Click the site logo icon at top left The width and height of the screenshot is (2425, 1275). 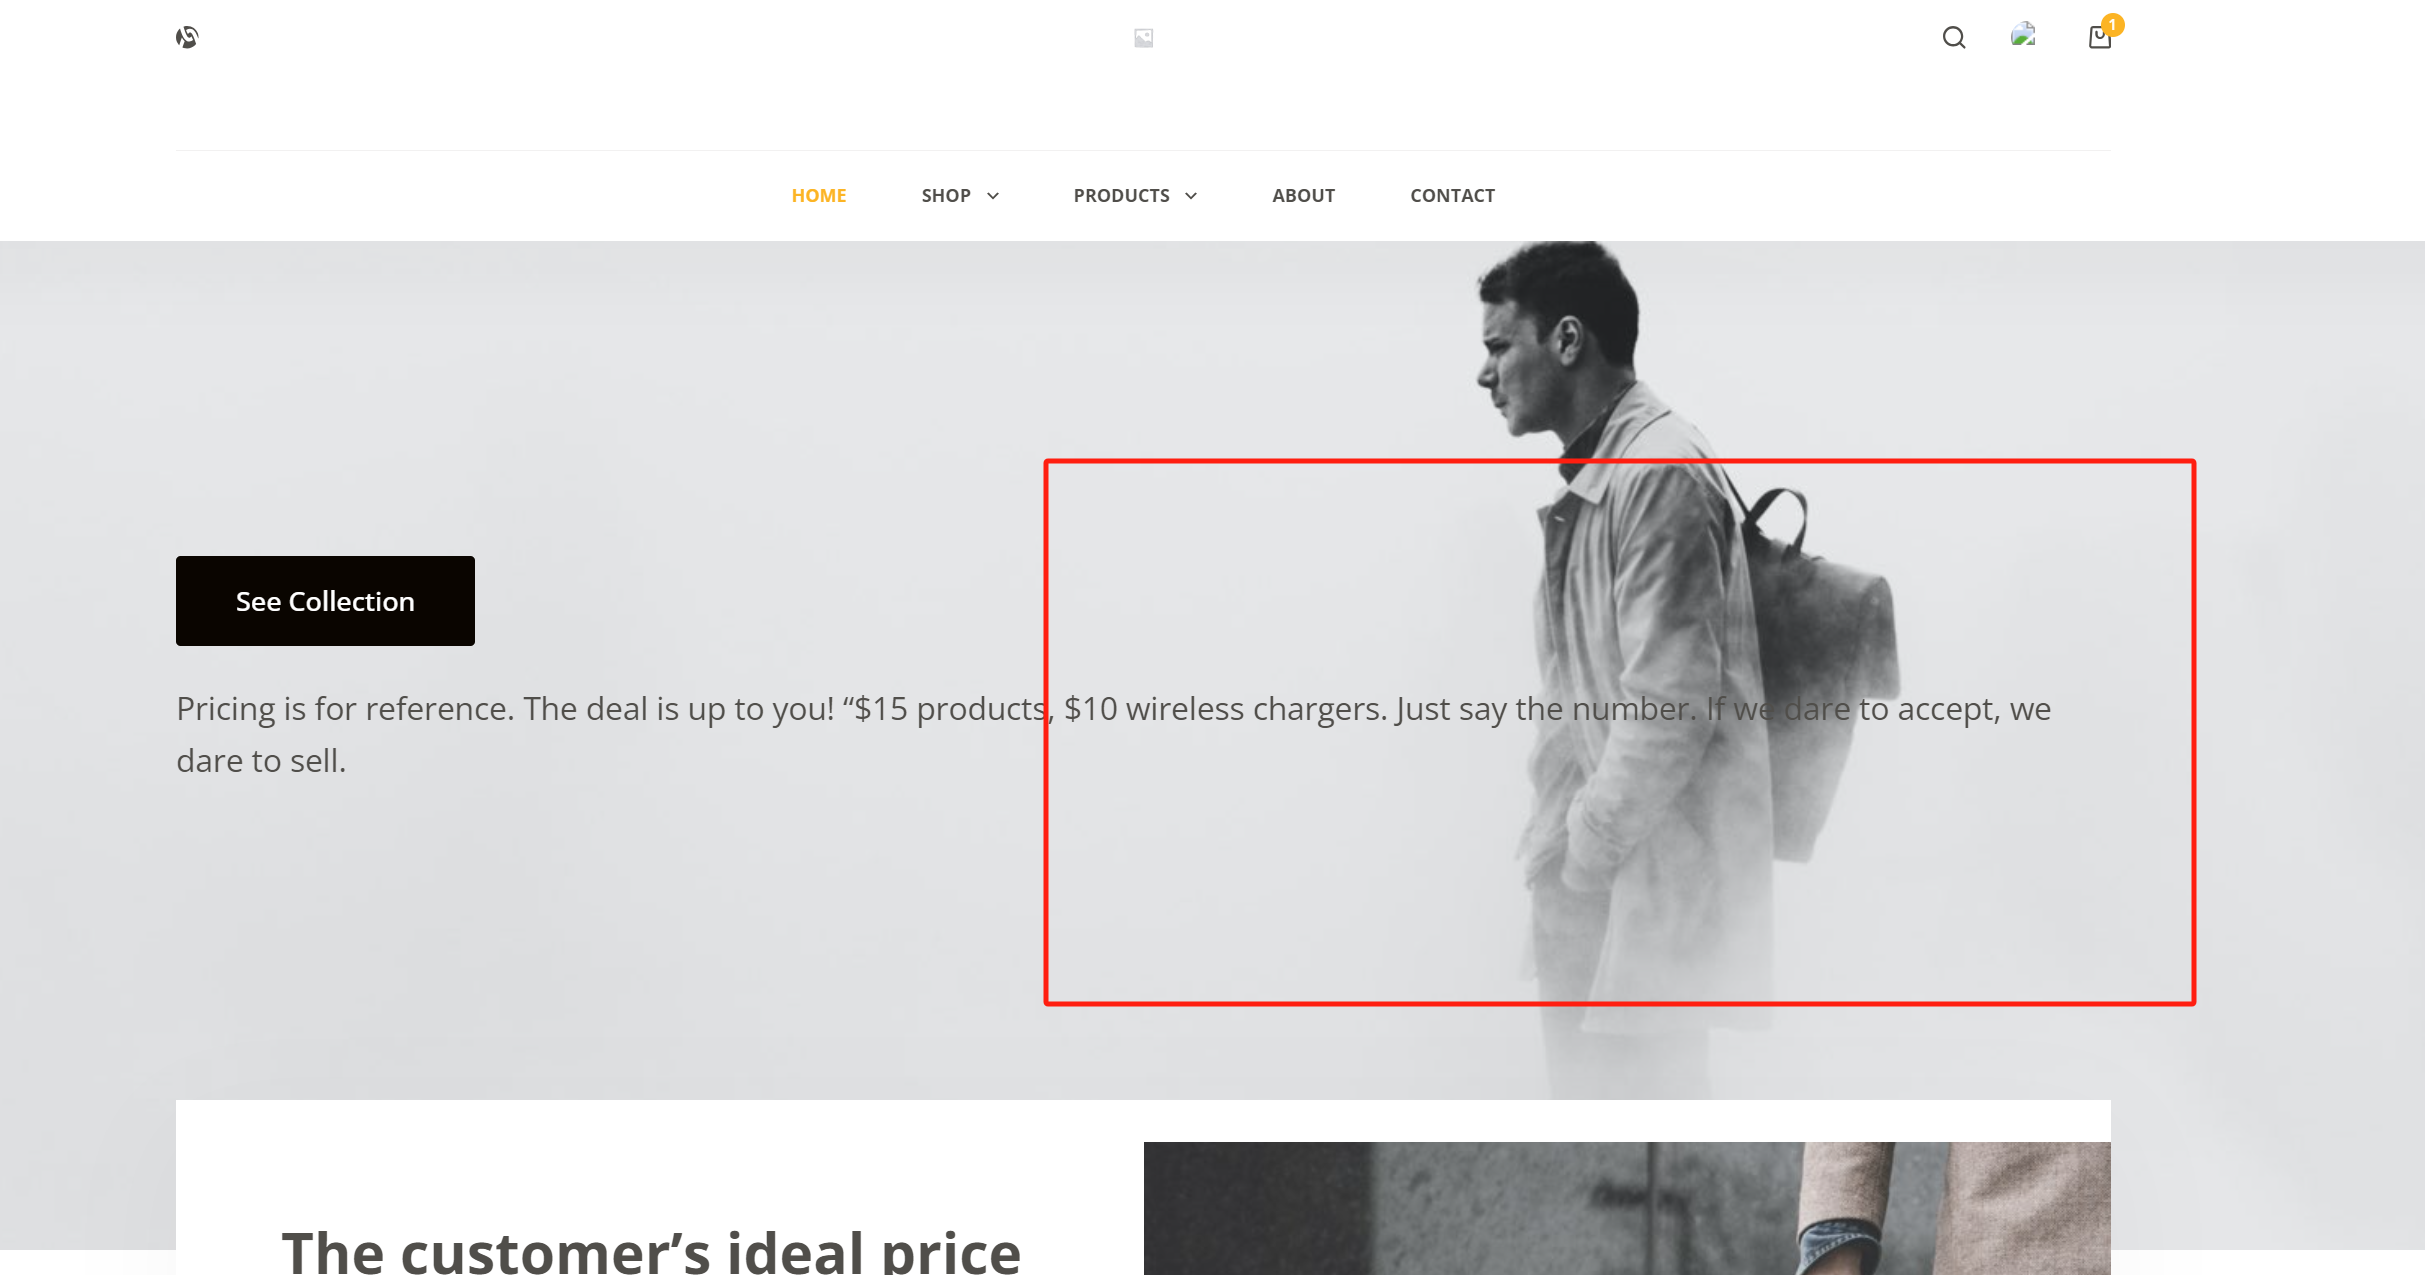click(187, 37)
